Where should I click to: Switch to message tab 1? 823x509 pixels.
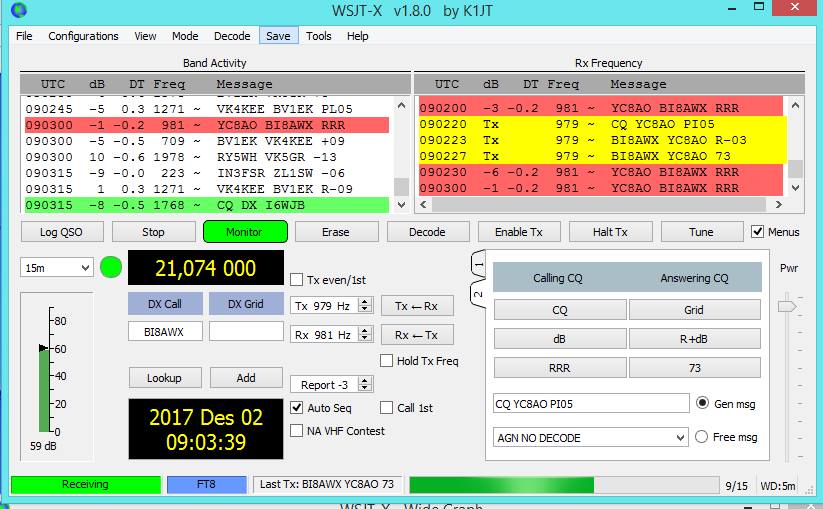point(478,264)
